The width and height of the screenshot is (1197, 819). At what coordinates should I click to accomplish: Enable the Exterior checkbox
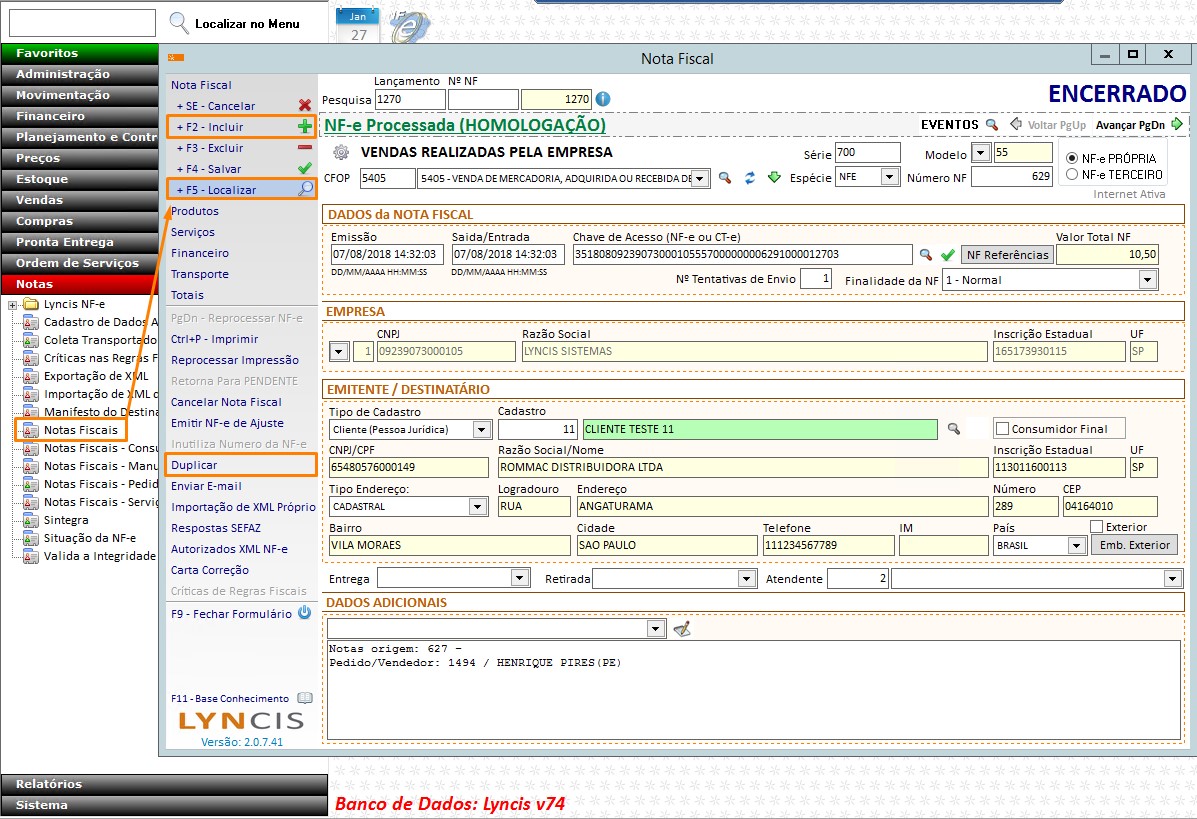[1096, 527]
